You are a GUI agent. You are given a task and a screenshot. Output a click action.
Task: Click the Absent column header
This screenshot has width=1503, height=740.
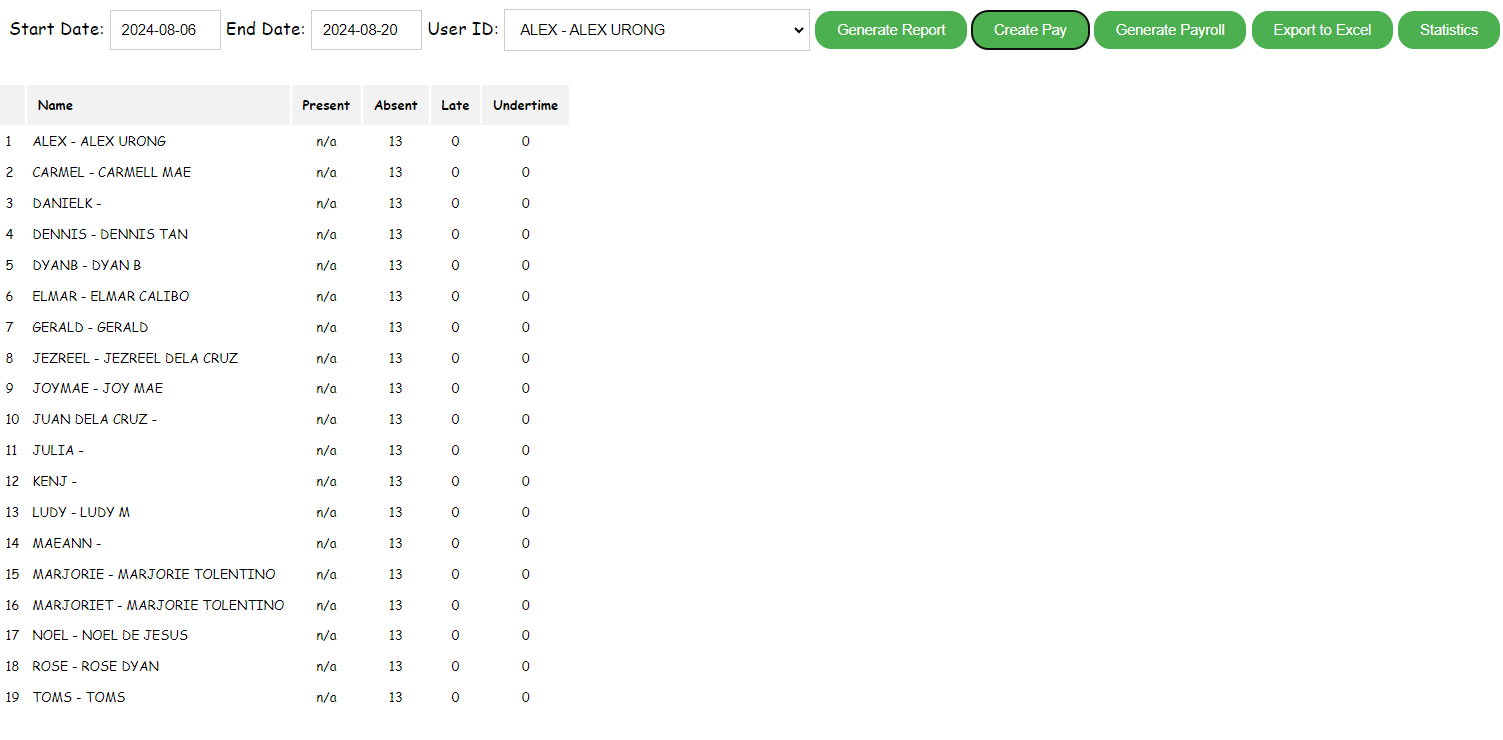coord(396,105)
